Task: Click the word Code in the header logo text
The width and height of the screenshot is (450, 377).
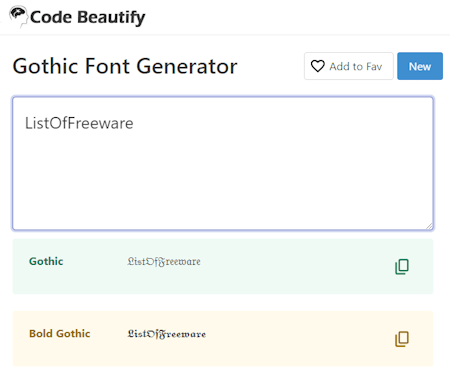Action: (51, 17)
